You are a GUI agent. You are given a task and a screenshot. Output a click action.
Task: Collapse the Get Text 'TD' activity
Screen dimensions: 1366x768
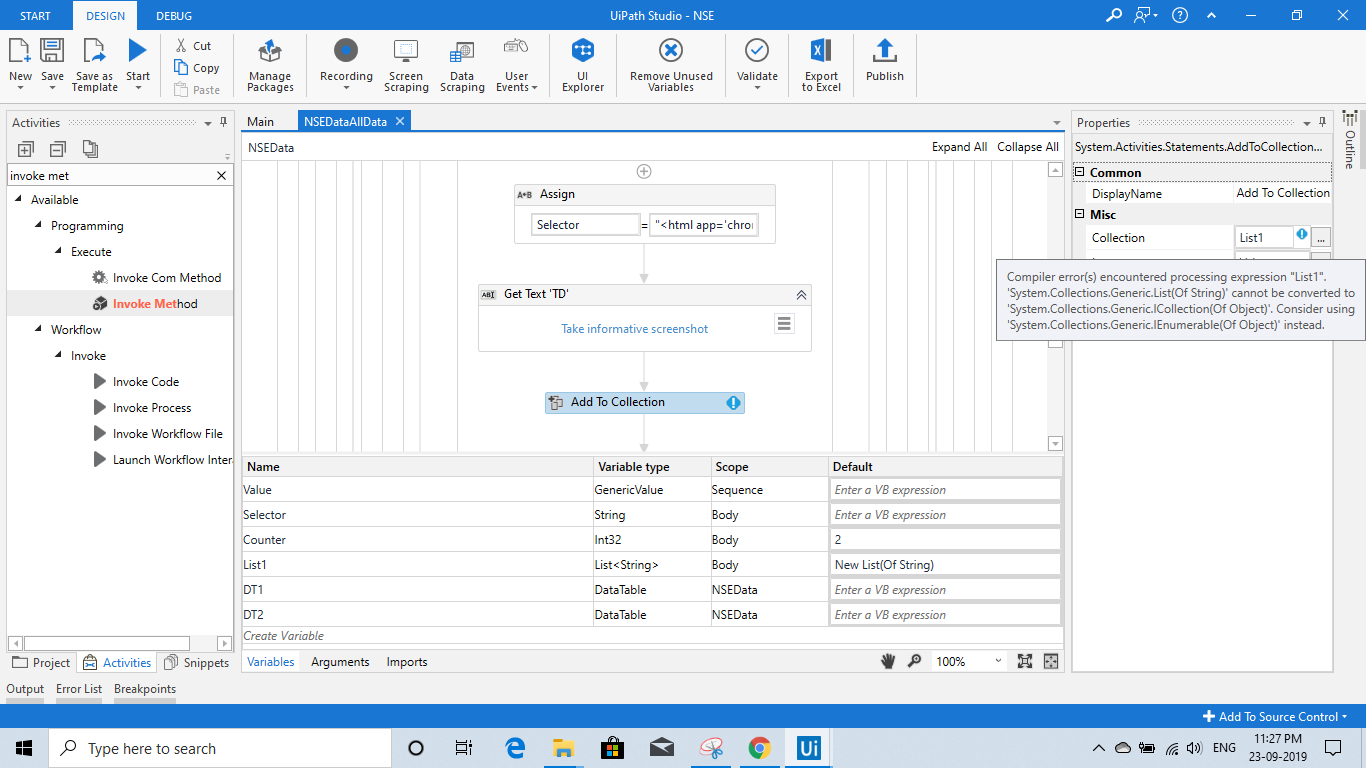point(801,295)
